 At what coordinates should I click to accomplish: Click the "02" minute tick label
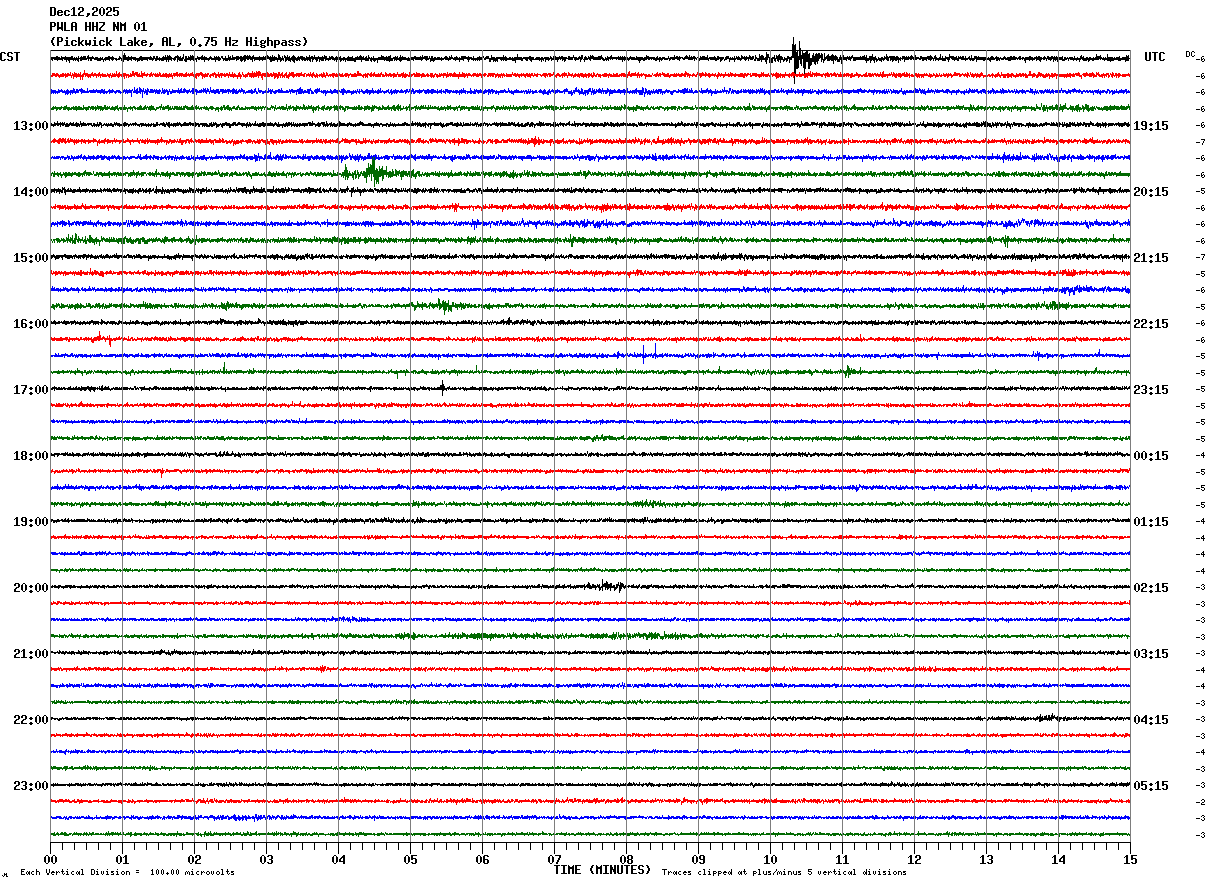click(194, 859)
